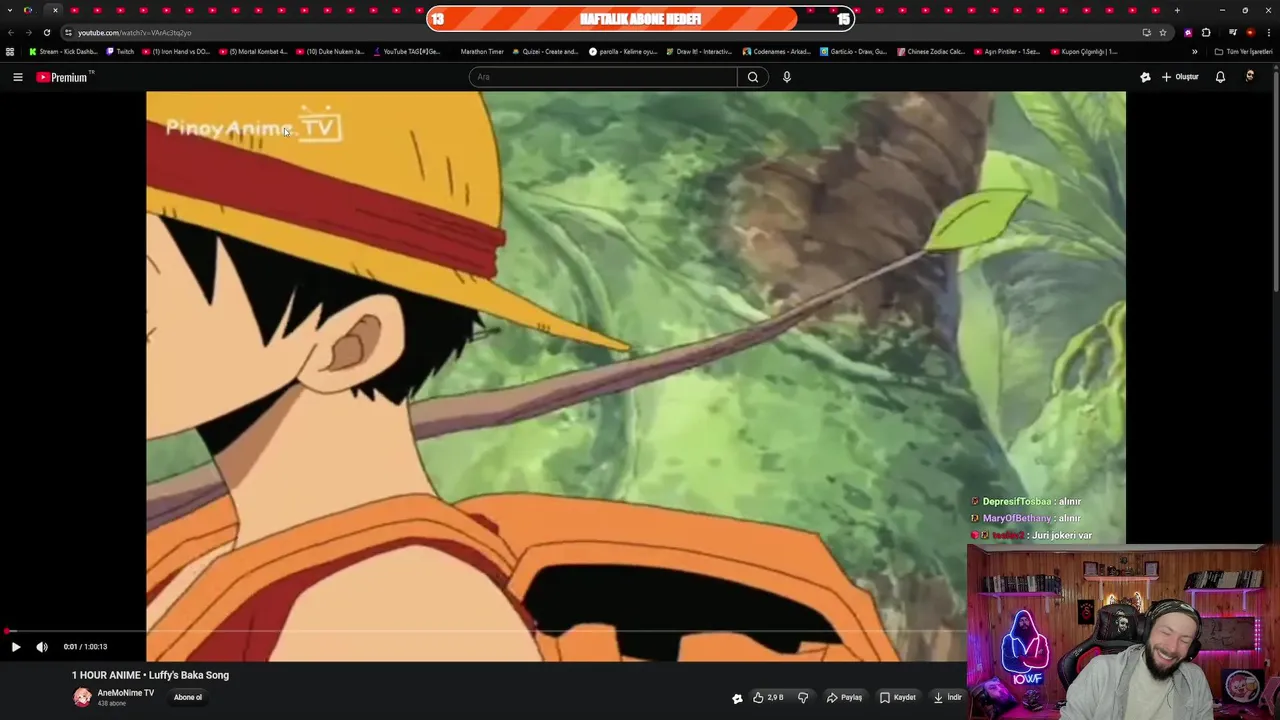The width and height of the screenshot is (1280, 720).
Task: Open the account avatar menu
Action: point(1249,77)
